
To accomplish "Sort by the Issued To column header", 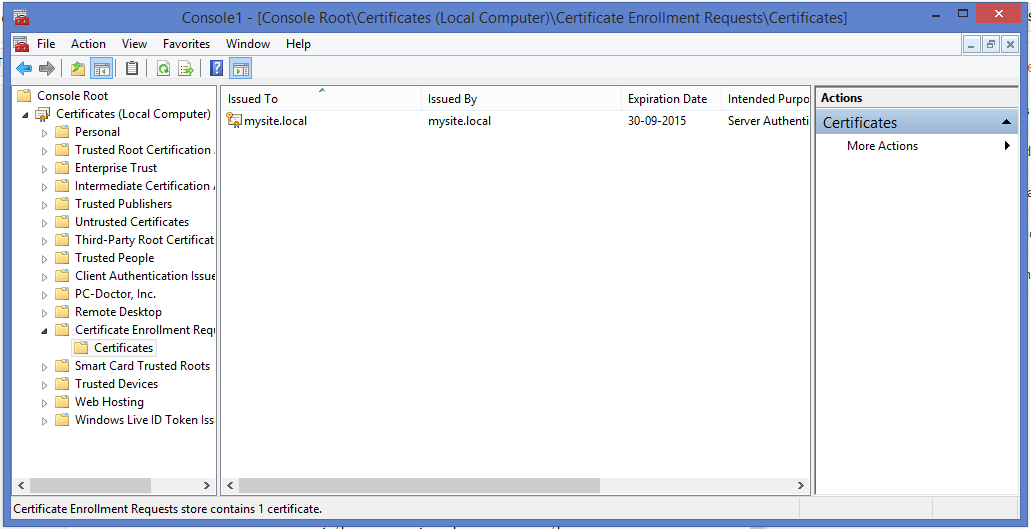I will (321, 99).
